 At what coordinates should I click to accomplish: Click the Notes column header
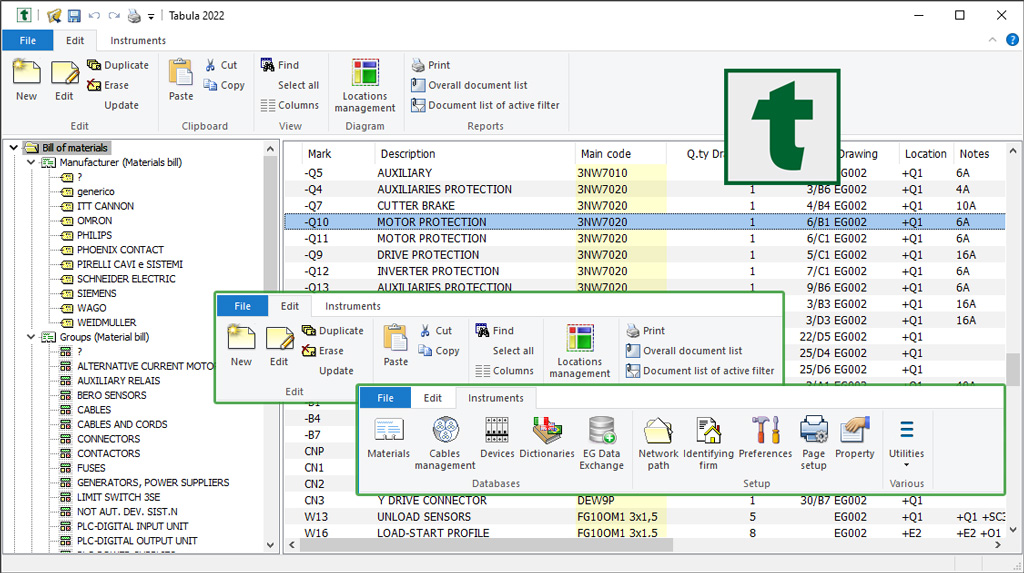click(x=978, y=154)
